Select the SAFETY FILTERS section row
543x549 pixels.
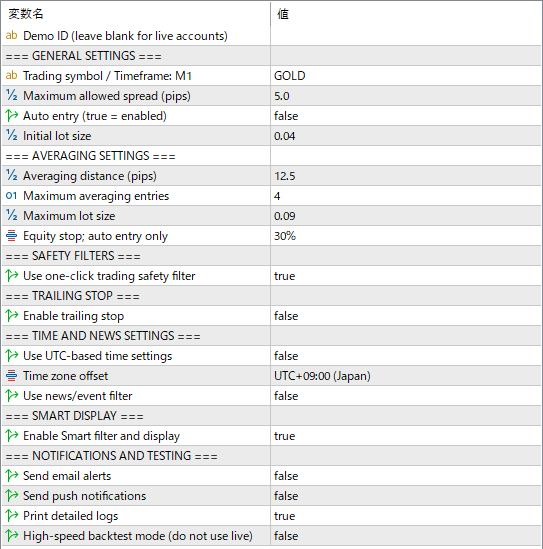(x=271, y=256)
